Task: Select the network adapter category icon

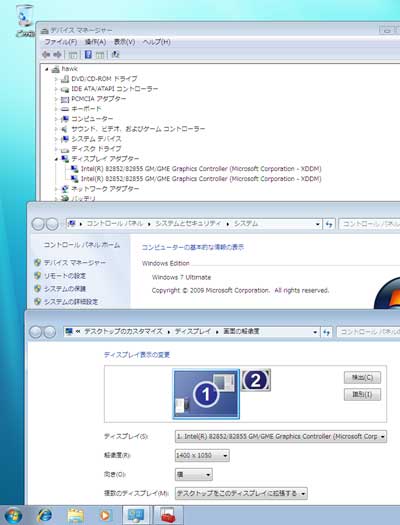Action: [65, 189]
